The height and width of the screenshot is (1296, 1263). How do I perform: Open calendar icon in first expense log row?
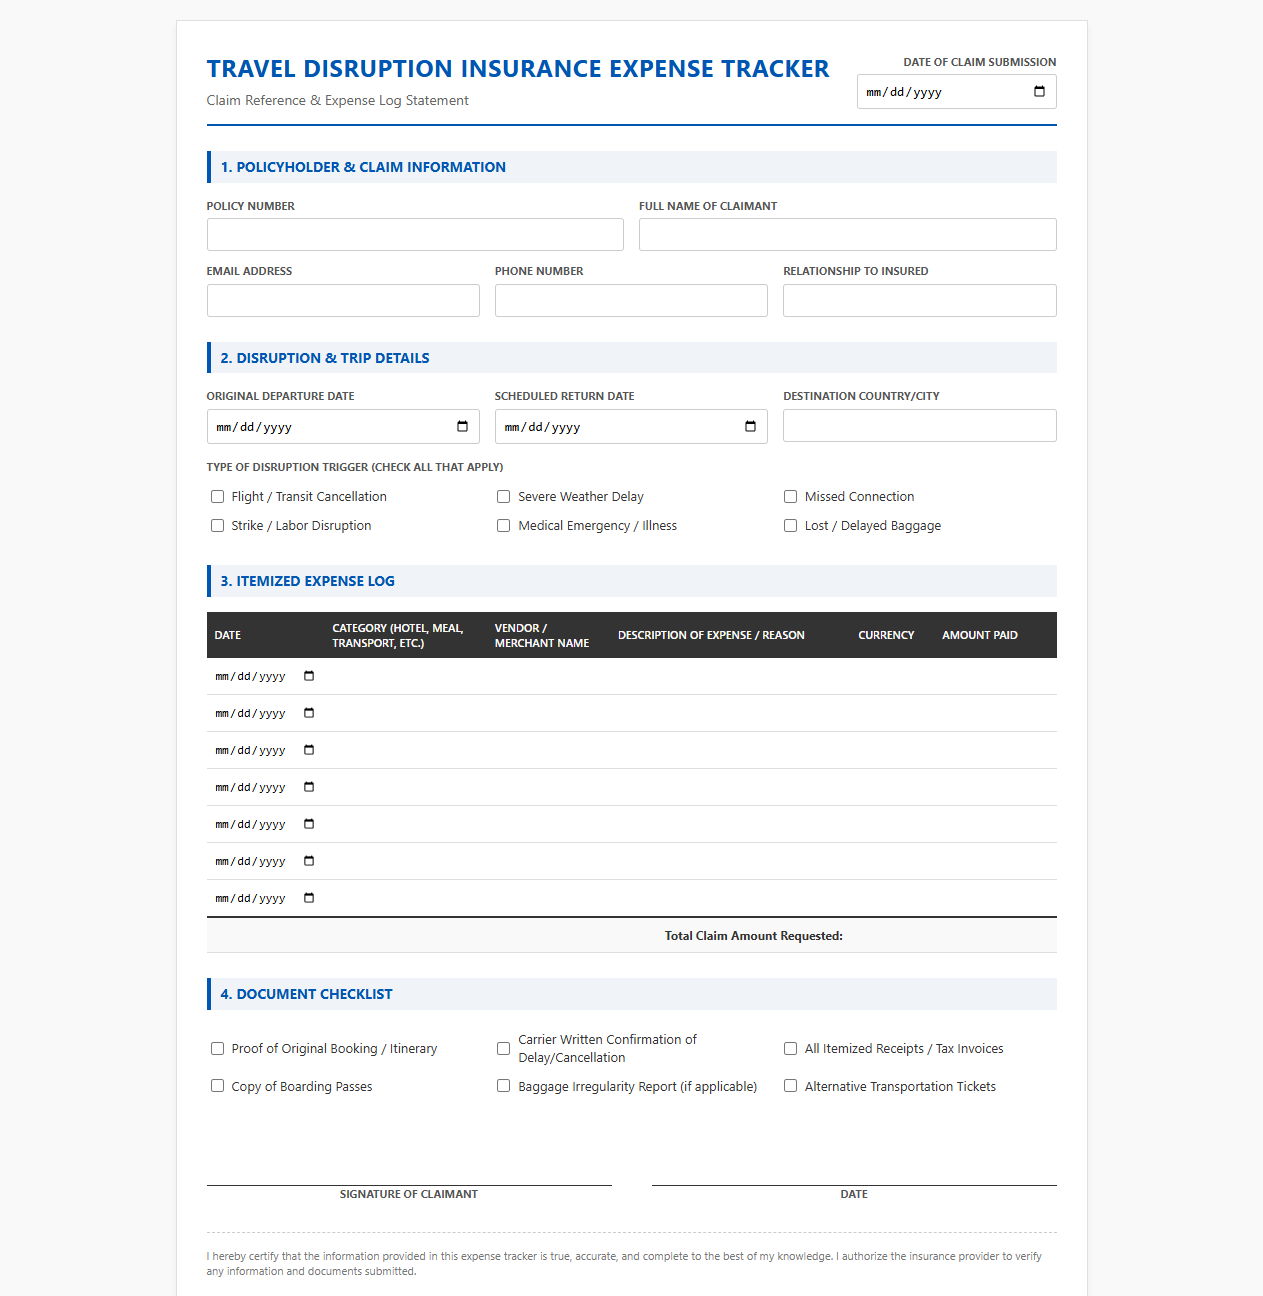309,676
